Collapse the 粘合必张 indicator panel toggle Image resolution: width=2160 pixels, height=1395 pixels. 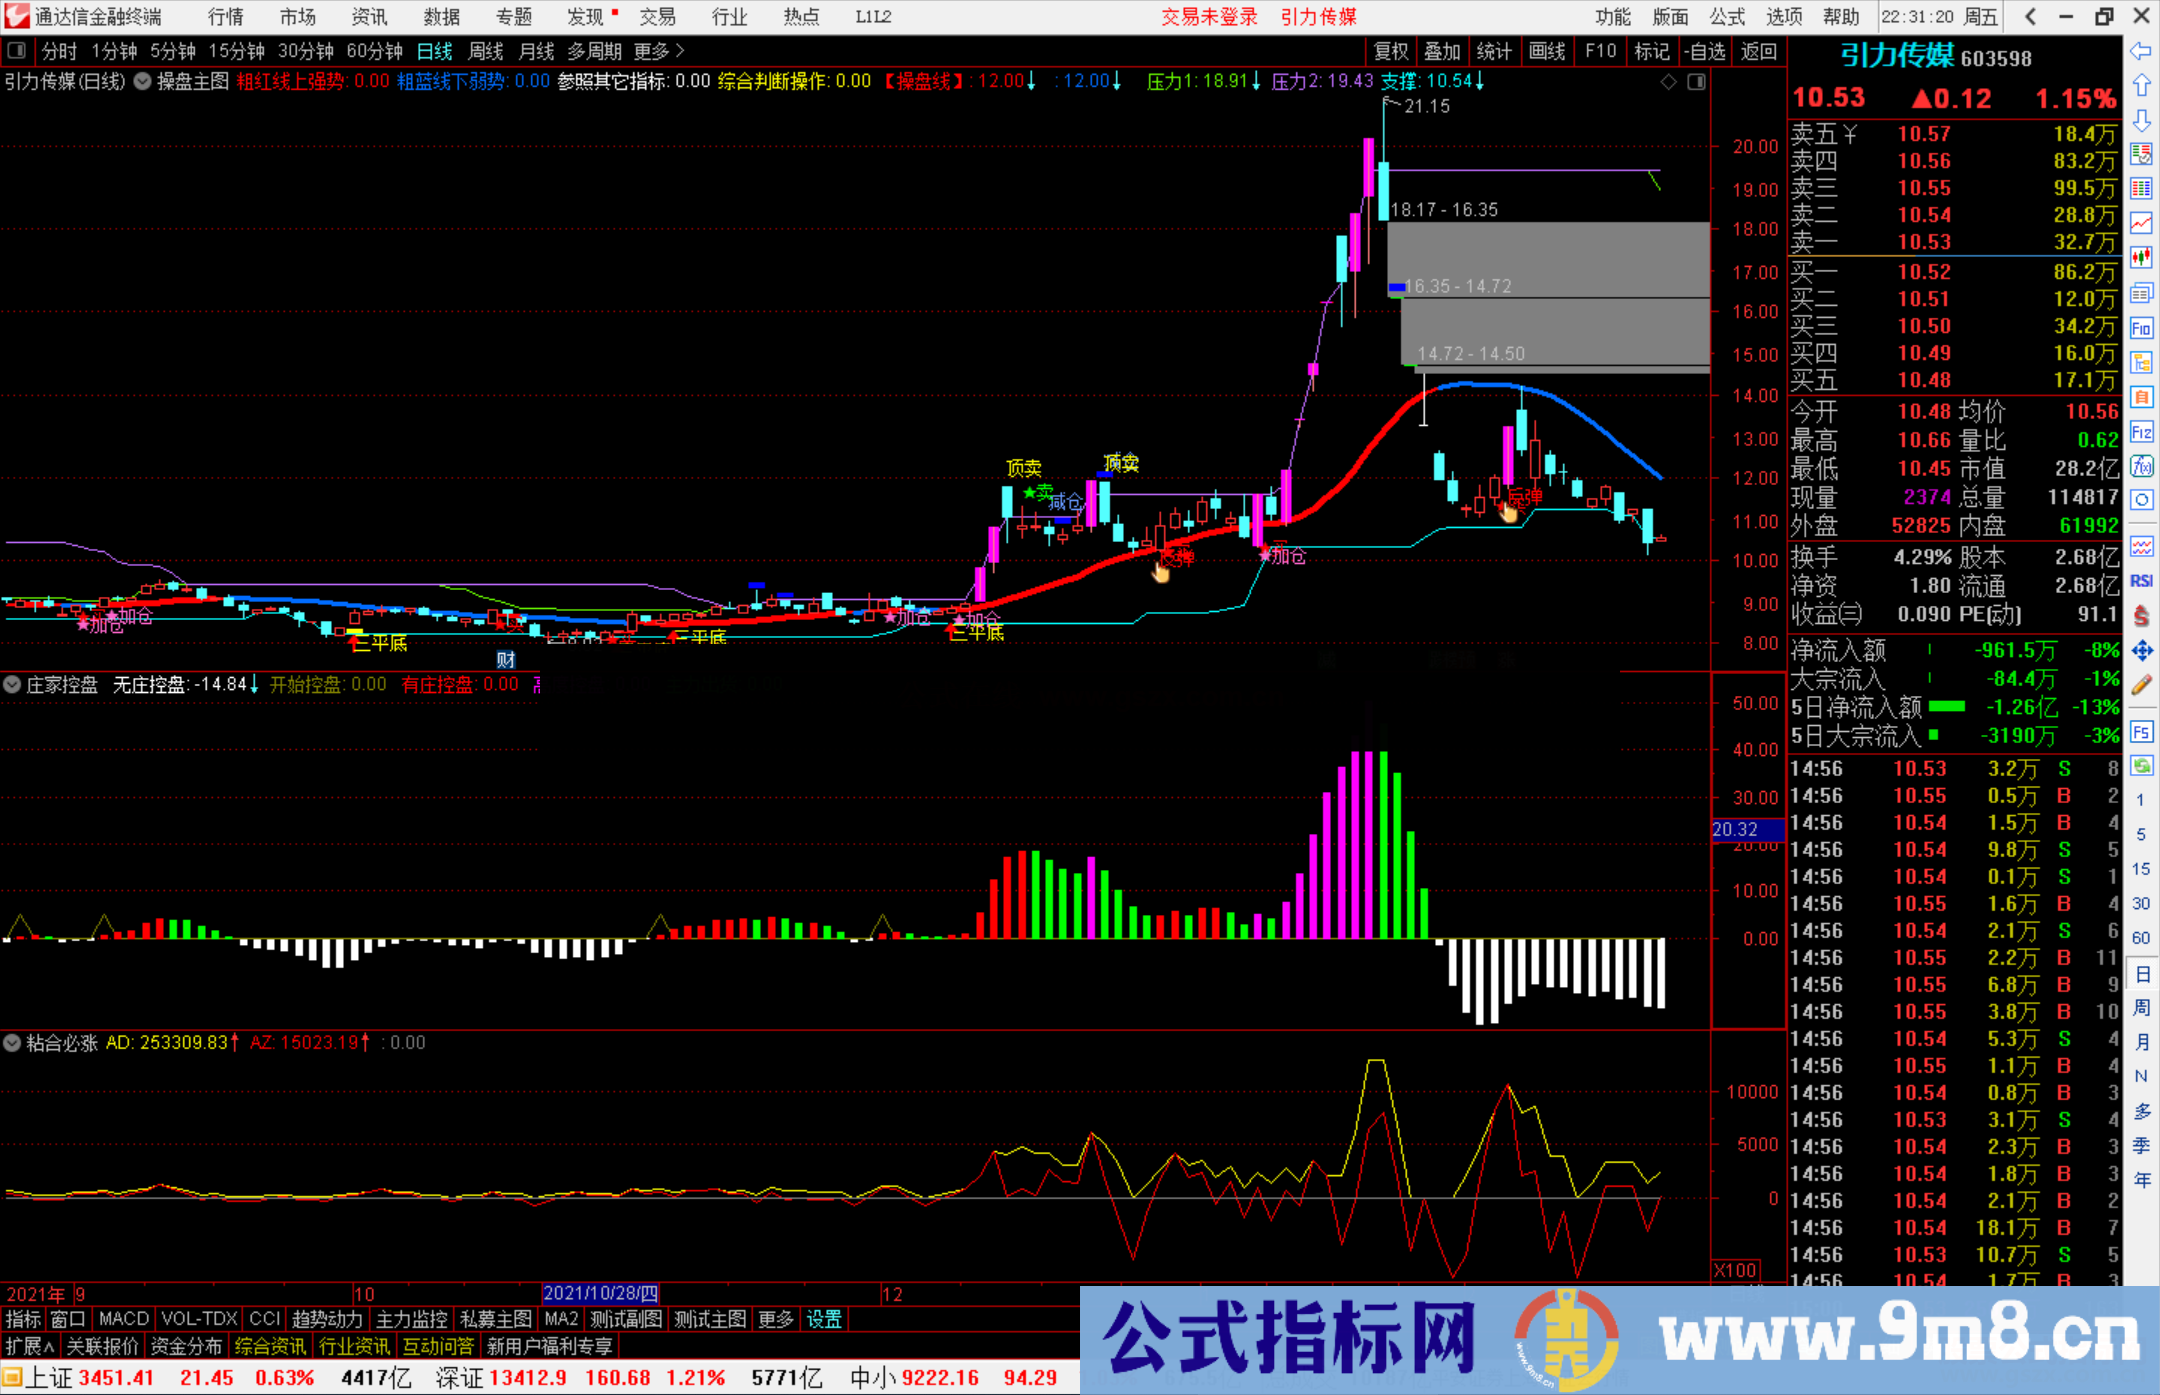pos(12,1043)
